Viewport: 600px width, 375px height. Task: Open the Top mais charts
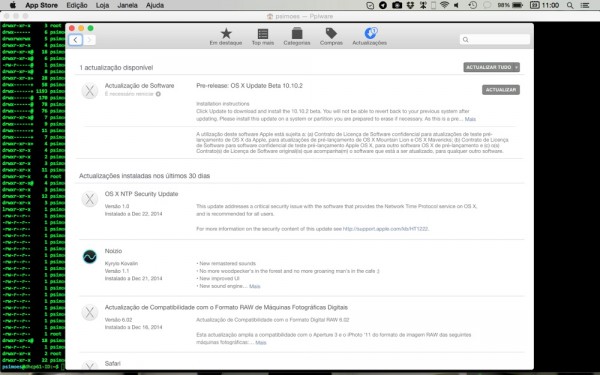point(263,37)
